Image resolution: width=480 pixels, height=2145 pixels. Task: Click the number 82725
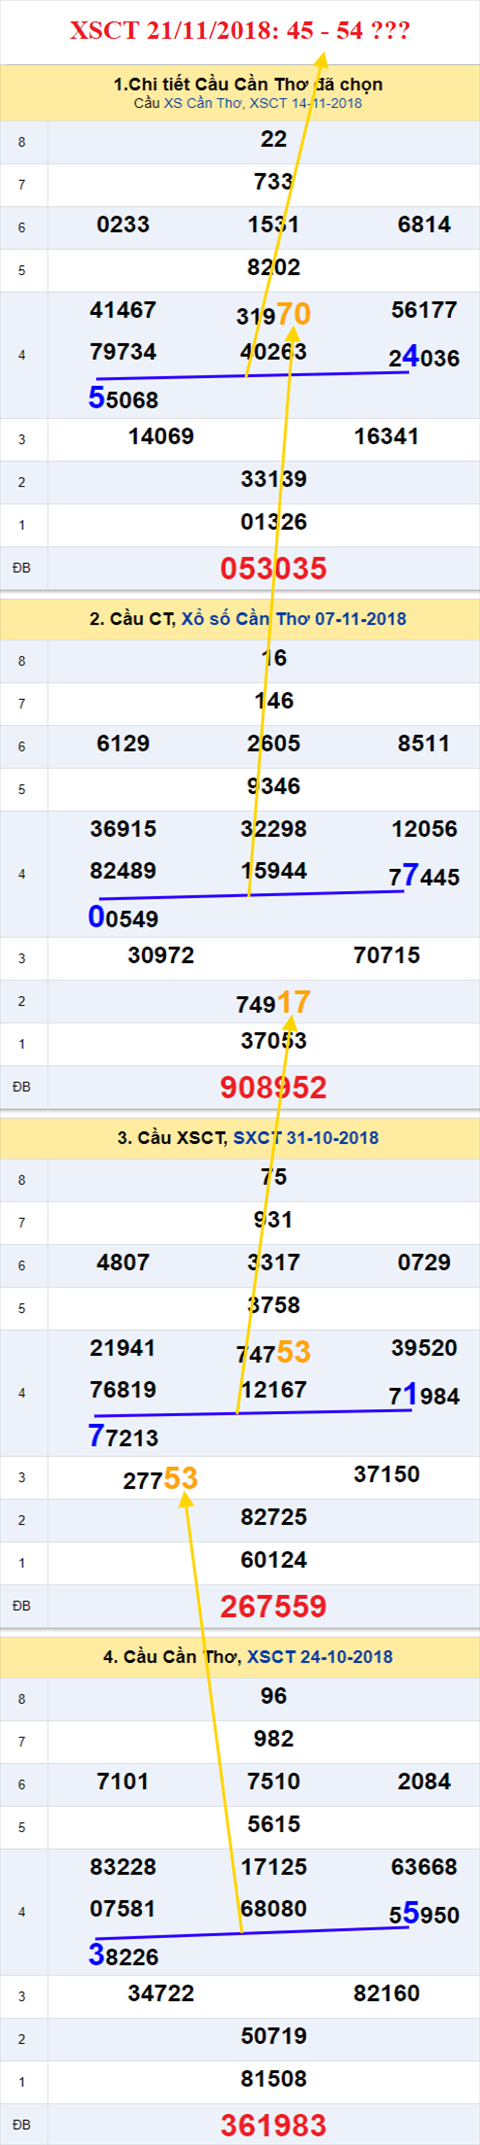(x=274, y=1518)
